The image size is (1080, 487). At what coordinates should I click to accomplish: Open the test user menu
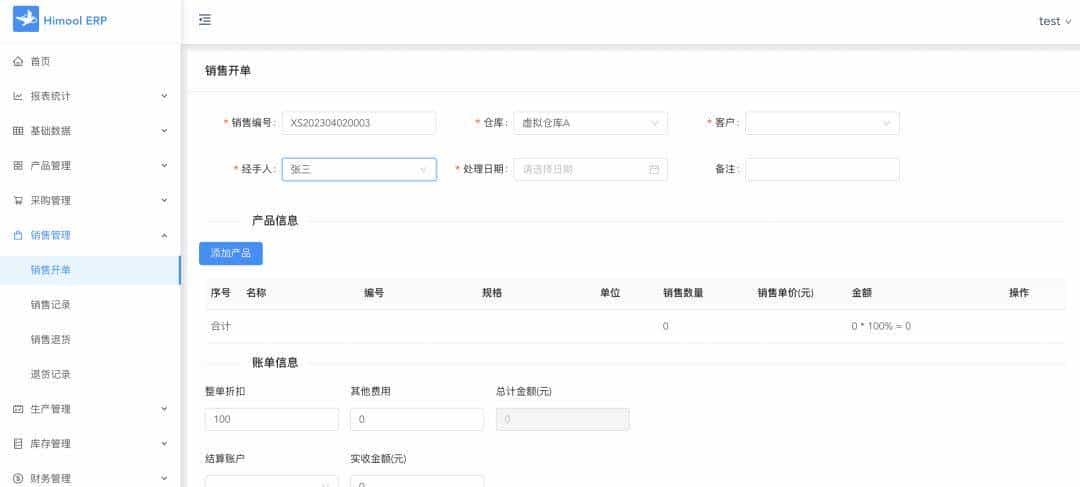tap(1055, 21)
